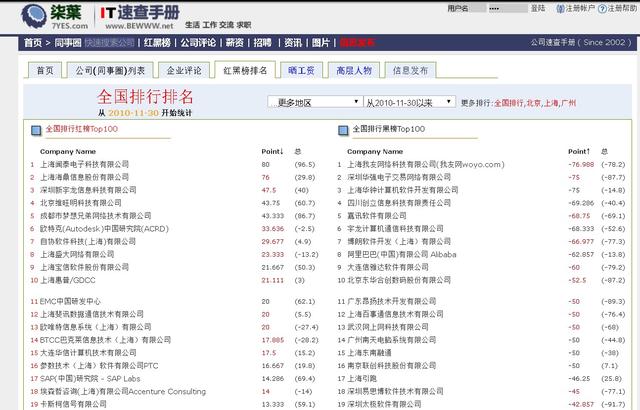Viewport: 640px width, 410px height.
Task: Click the password input field
Action: pos(508,8)
